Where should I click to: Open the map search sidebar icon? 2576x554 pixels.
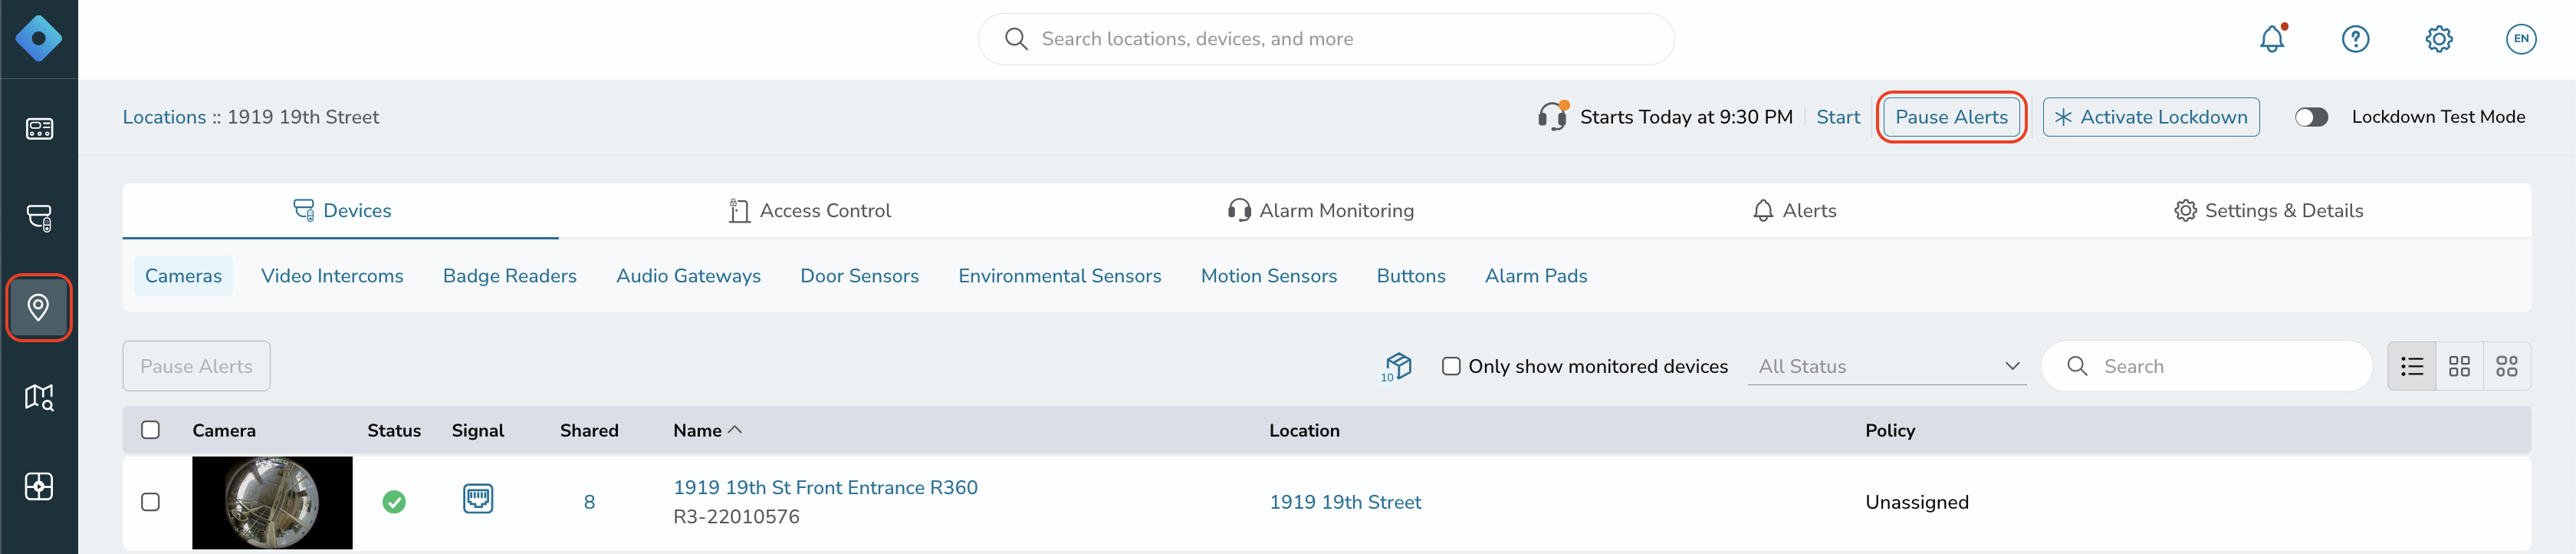(39, 397)
